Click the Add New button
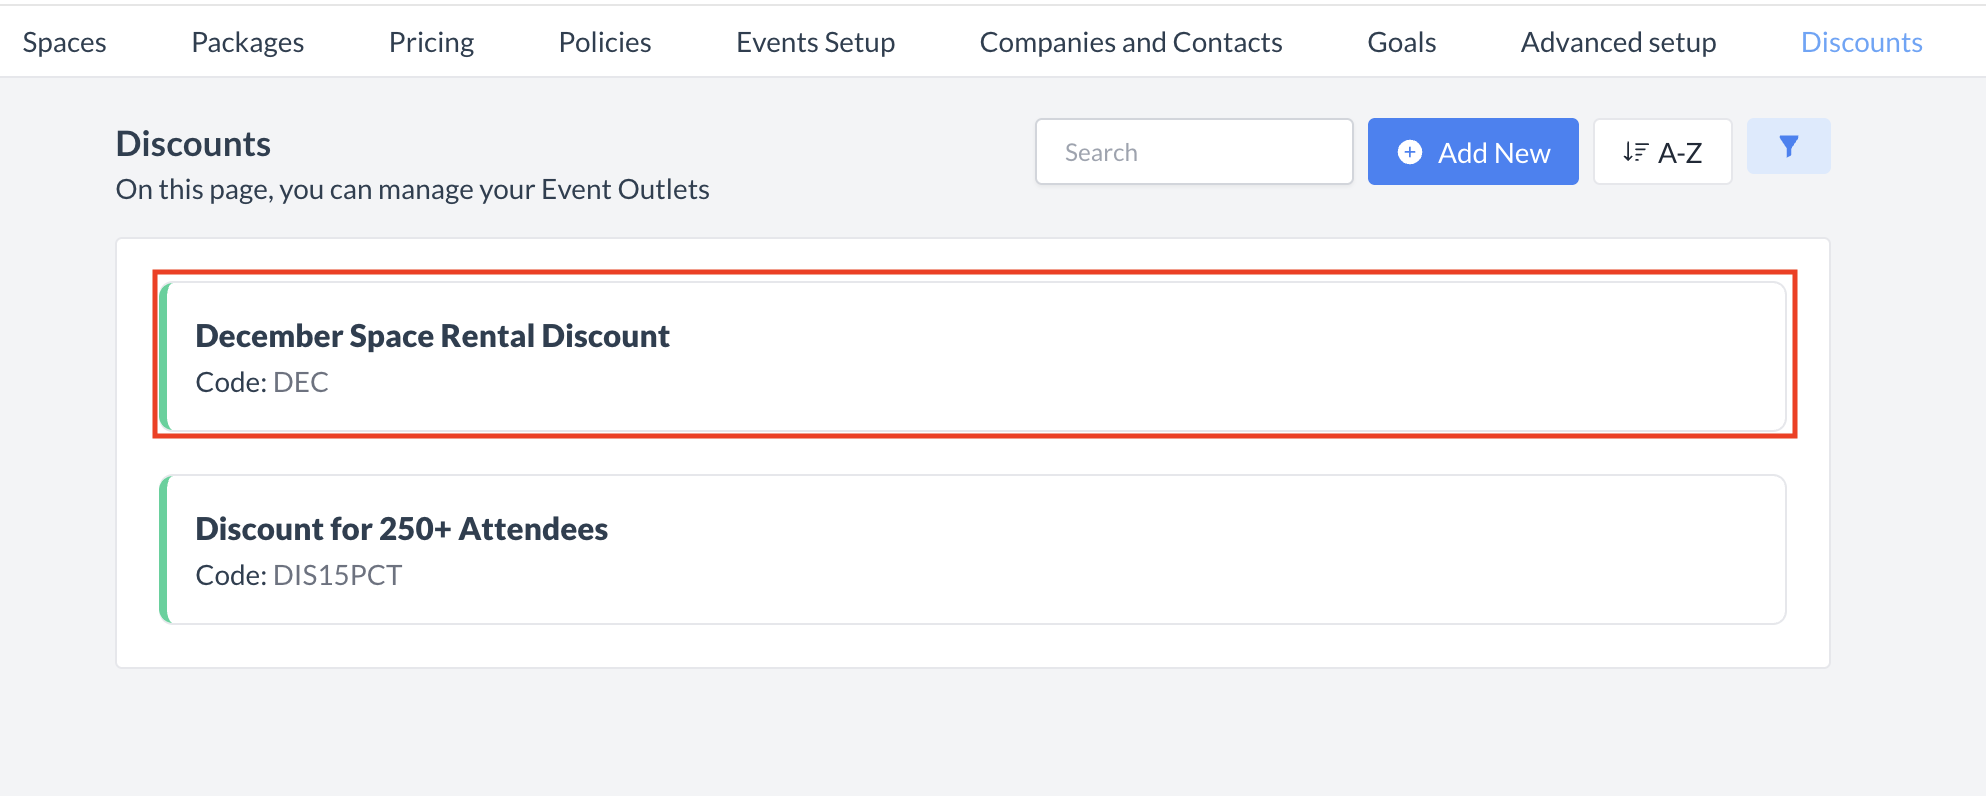This screenshot has height=796, width=1986. click(x=1472, y=152)
